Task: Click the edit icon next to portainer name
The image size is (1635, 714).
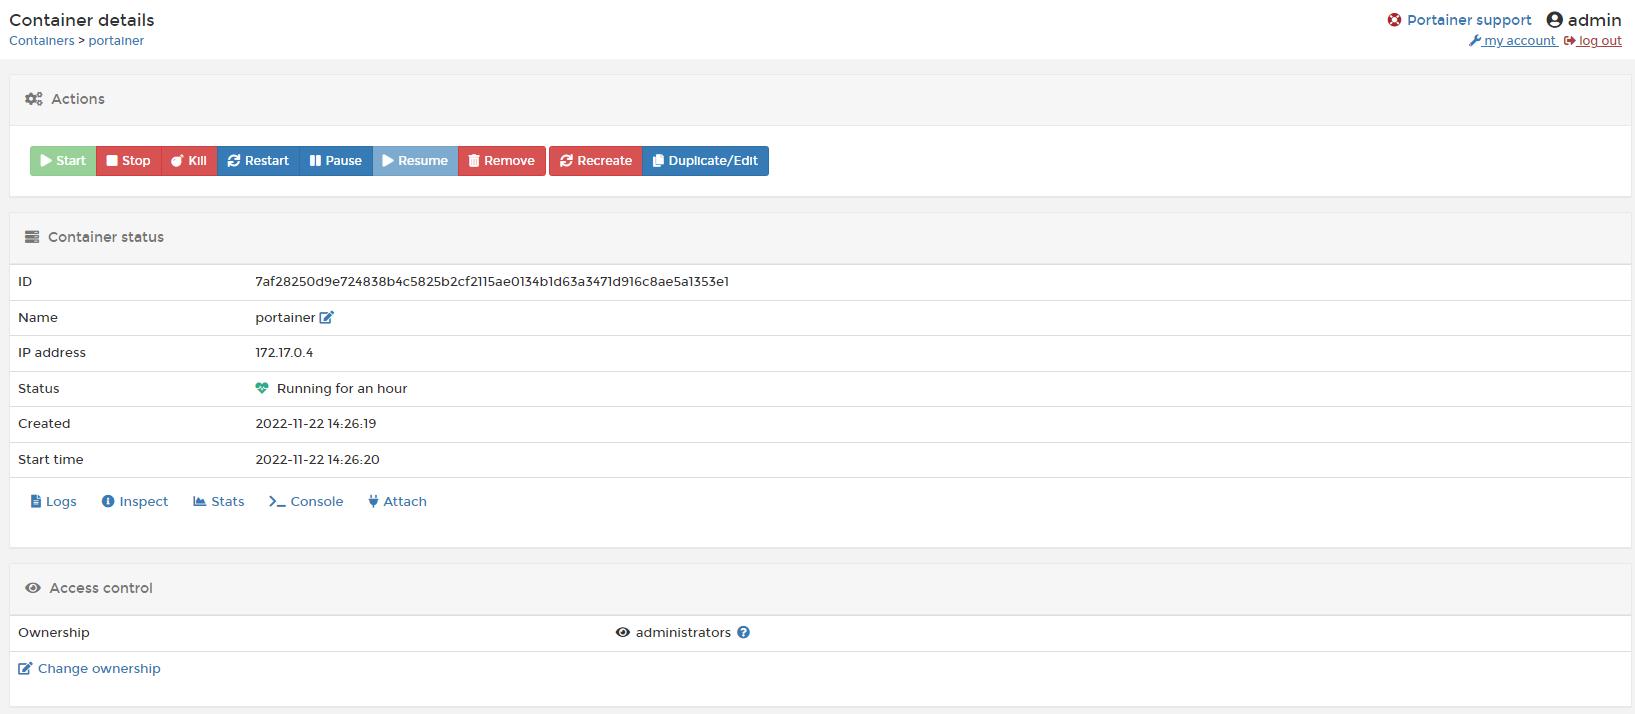Action: 326,317
